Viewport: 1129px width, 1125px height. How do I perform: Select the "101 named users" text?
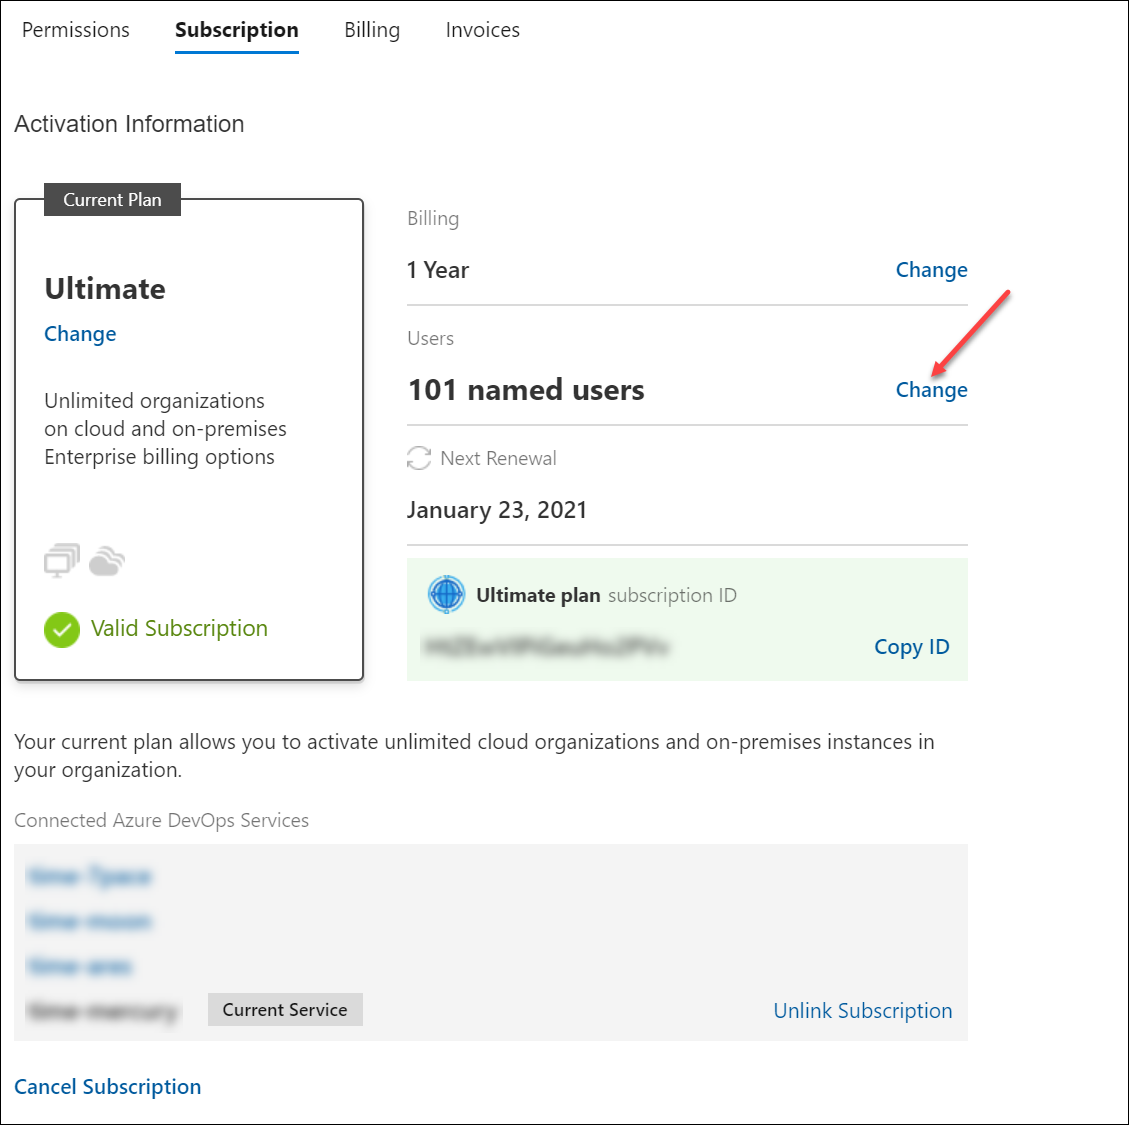point(526,390)
